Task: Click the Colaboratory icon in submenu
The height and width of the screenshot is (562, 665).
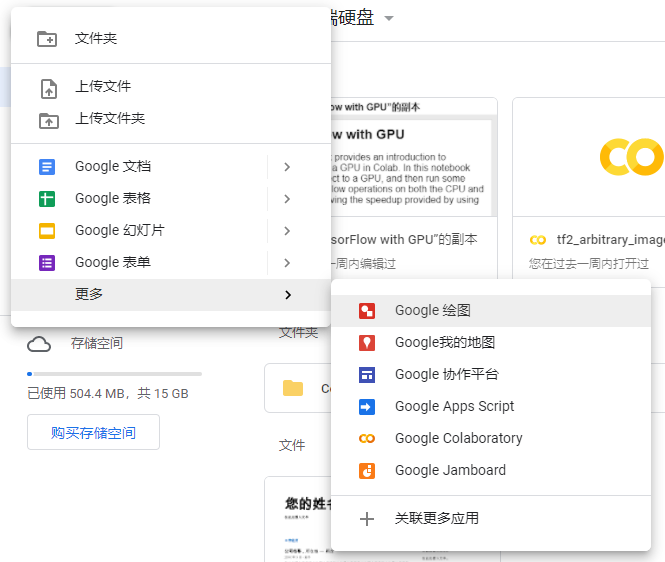Action: click(x=367, y=439)
